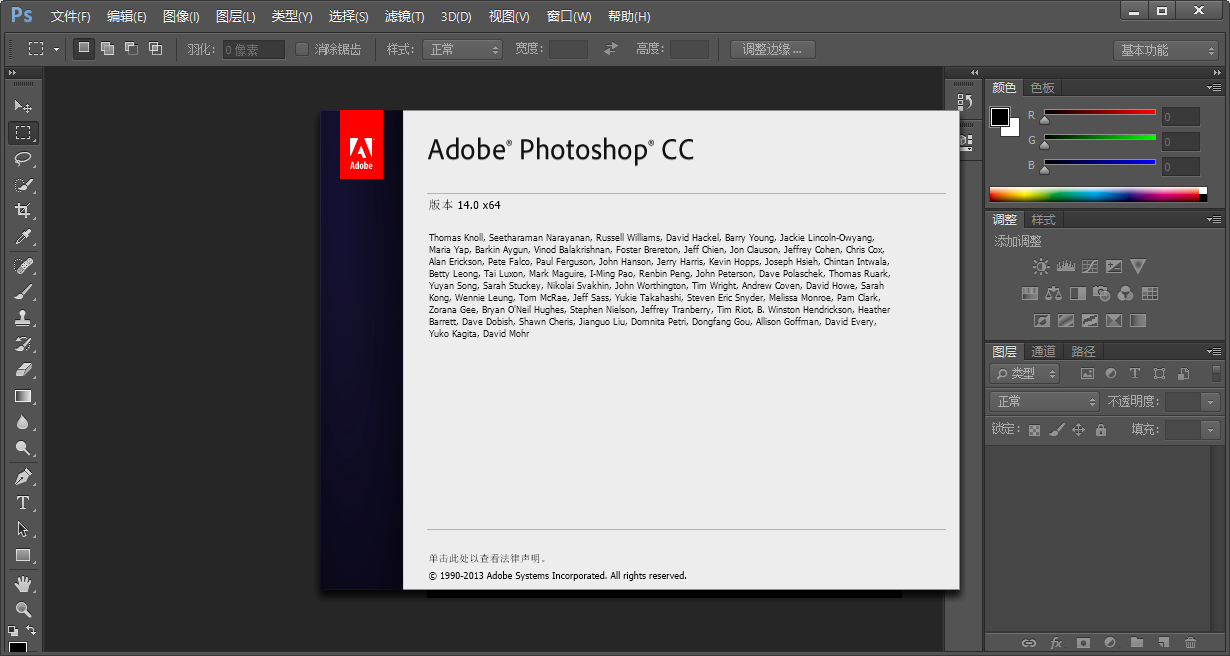Click the Brightness/Contrast adjustment icon
This screenshot has width=1230, height=656.
coord(1041,267)
